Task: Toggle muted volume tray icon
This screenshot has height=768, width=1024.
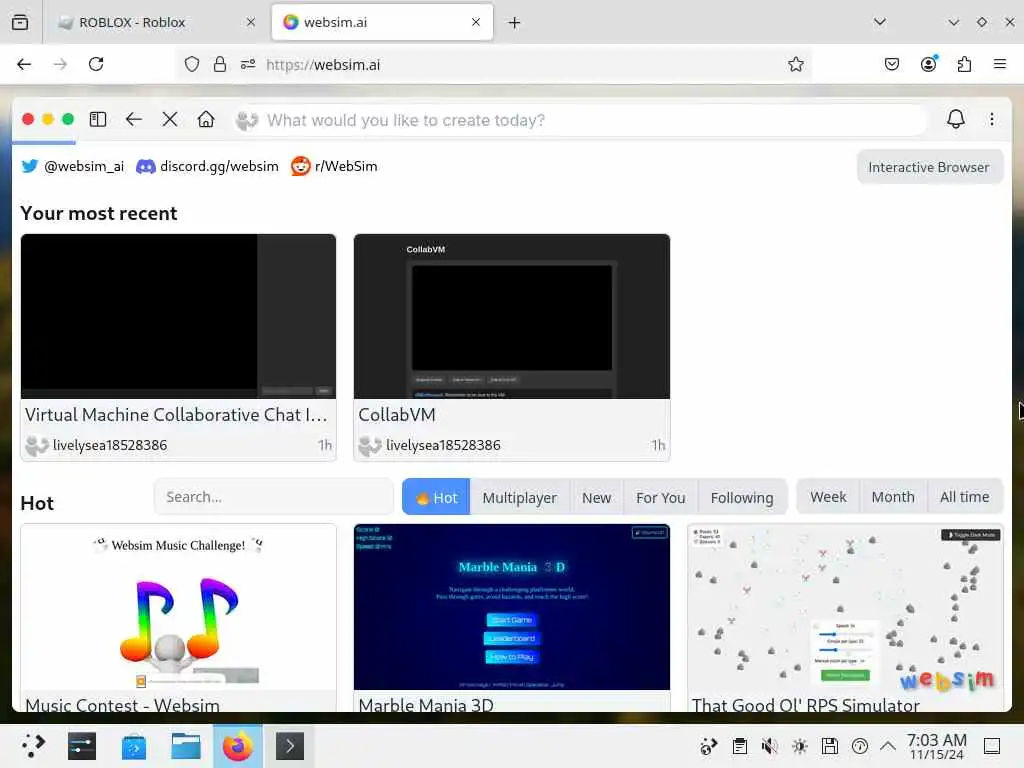Action: coord(769,746)
